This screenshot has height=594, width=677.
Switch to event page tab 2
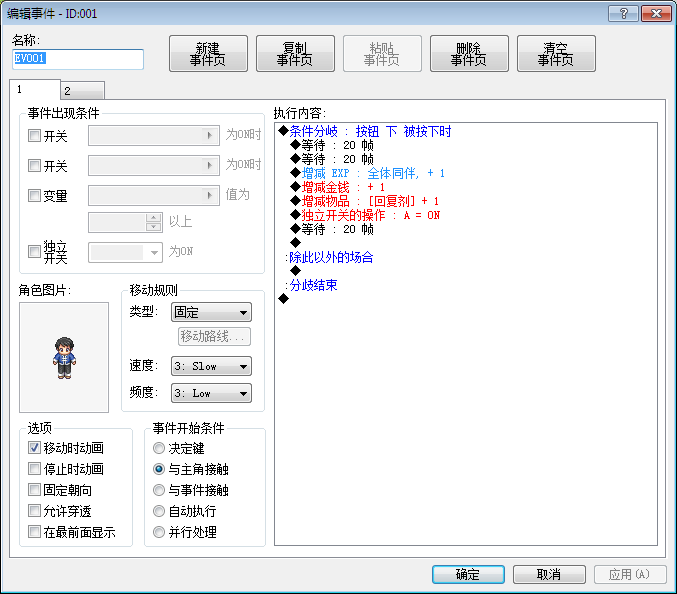(x=82, y=91)
